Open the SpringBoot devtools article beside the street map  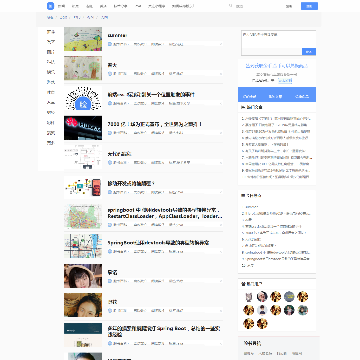[x=158, y=243]
